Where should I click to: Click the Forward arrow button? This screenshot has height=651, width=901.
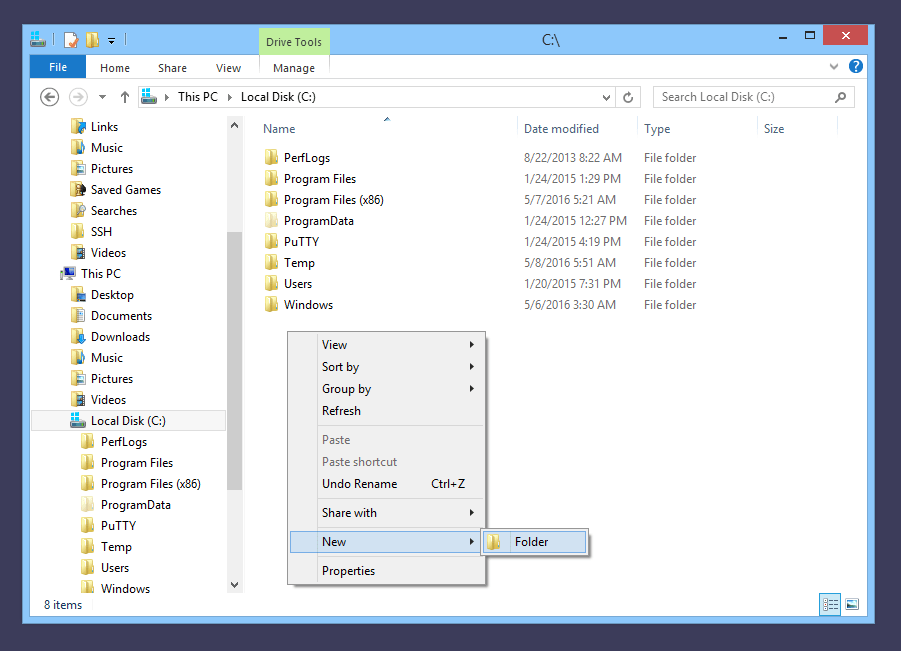pyautogui.click(x=78, y=97)
